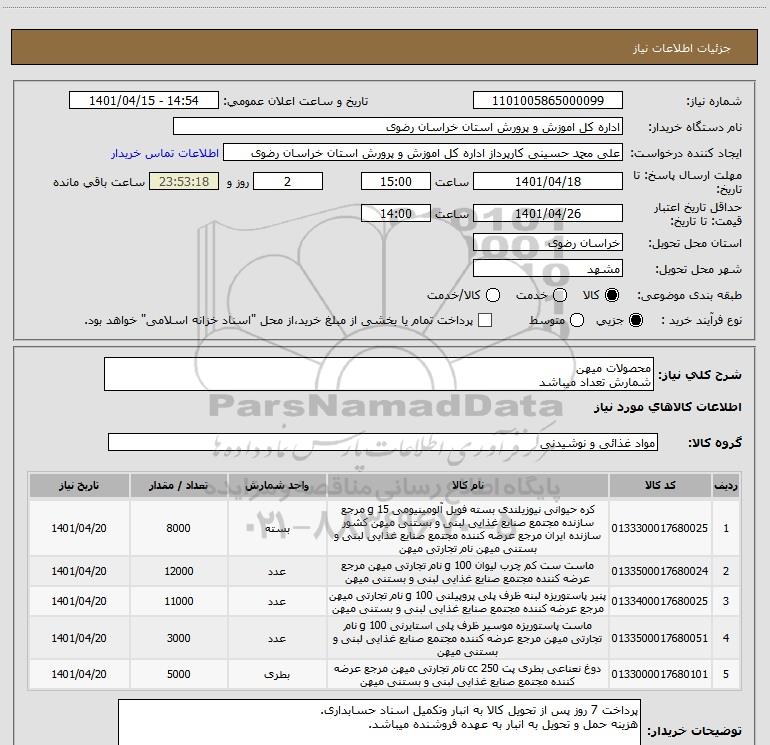Click product code 013330001768​0025

pyautogui.click(x=660, y=528)
